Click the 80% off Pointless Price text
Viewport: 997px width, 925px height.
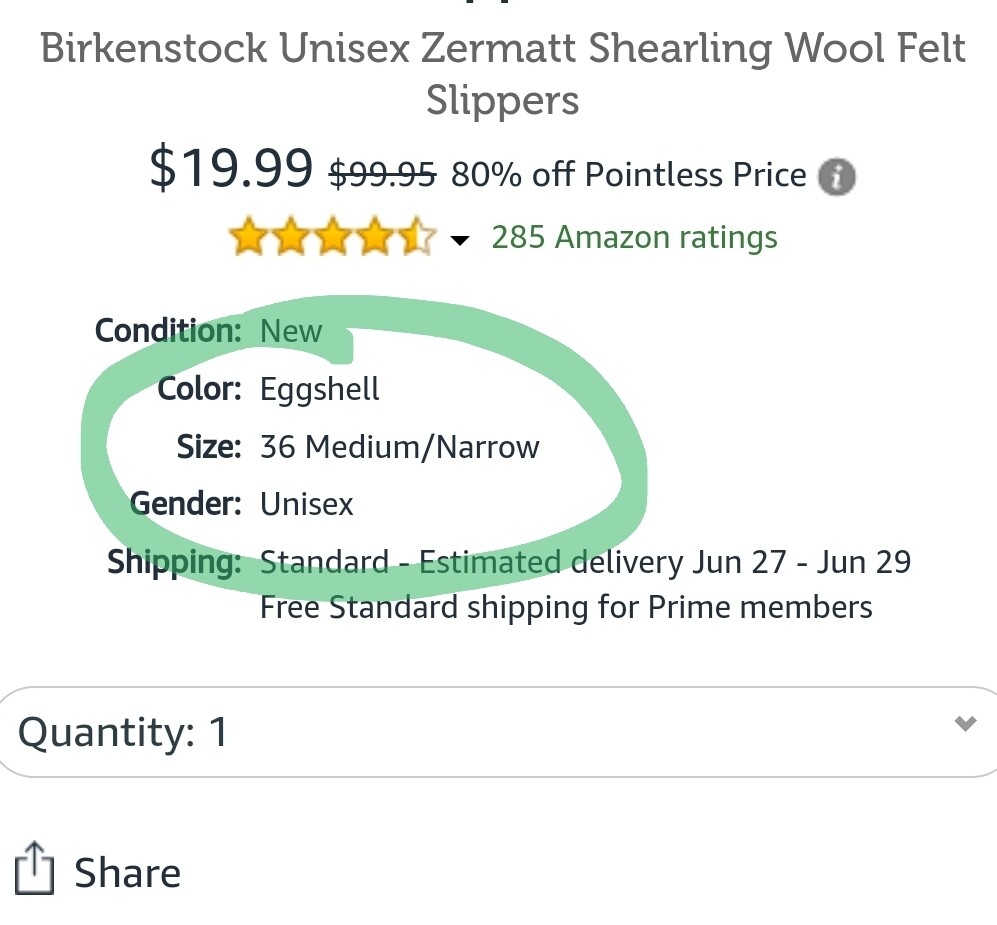pos(628,175)
